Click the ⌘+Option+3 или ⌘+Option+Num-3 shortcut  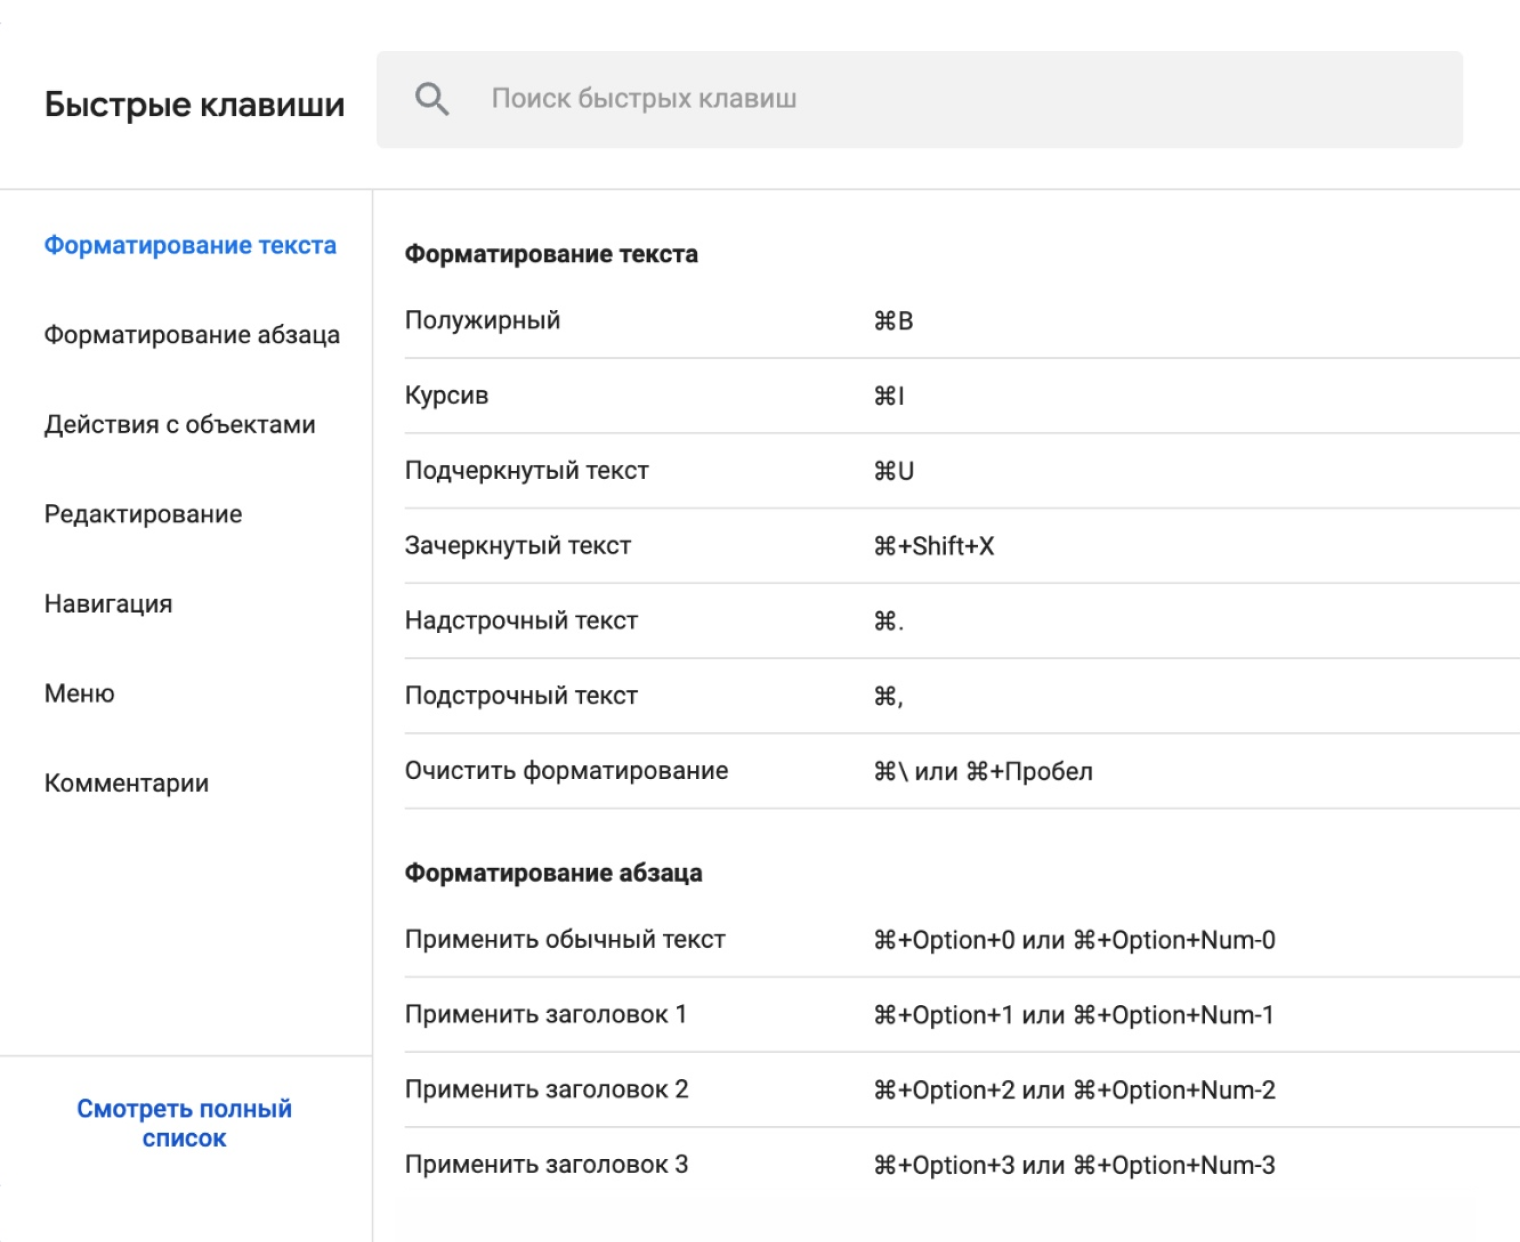1074,1165
